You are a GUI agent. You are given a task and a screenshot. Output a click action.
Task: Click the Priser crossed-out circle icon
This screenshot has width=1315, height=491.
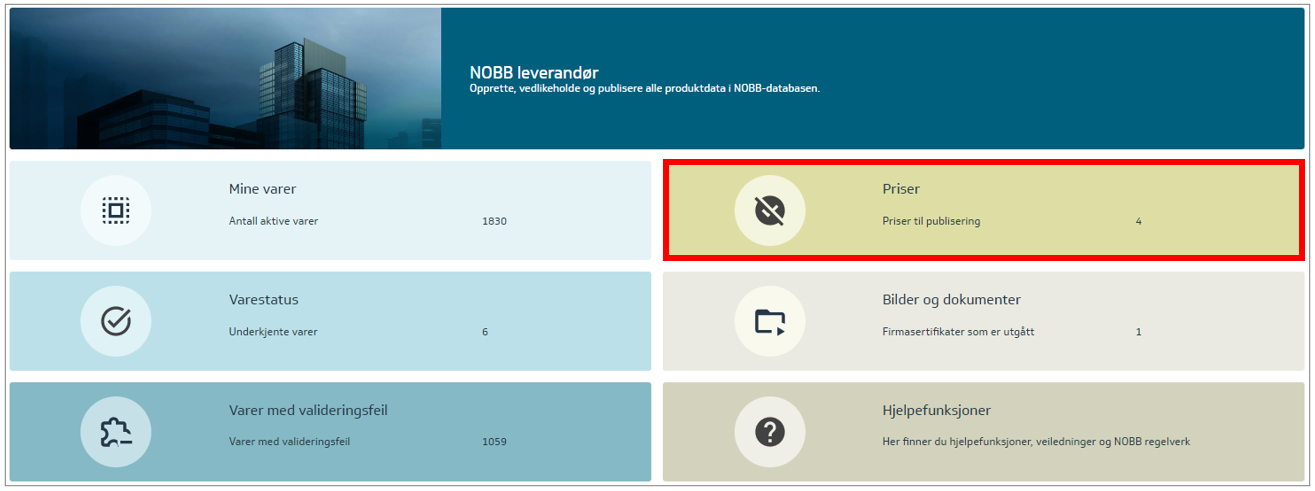pos(769,210)
